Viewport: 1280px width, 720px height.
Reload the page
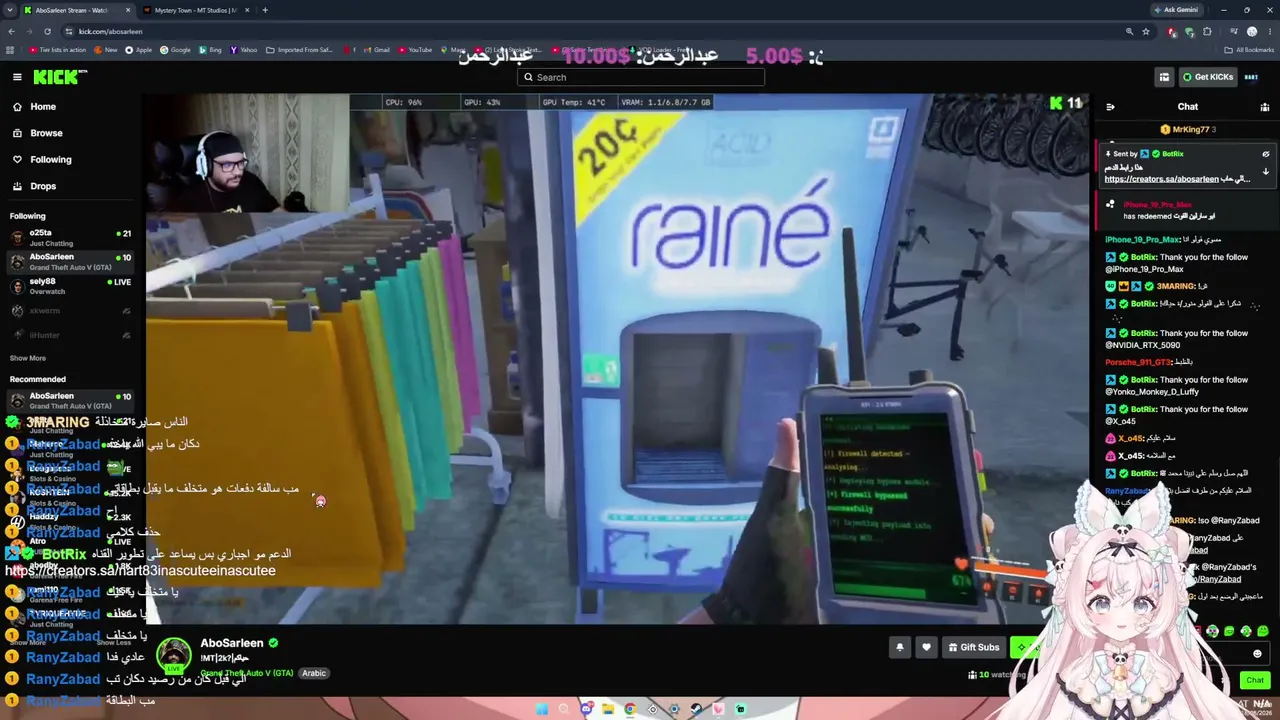[48, 31]
